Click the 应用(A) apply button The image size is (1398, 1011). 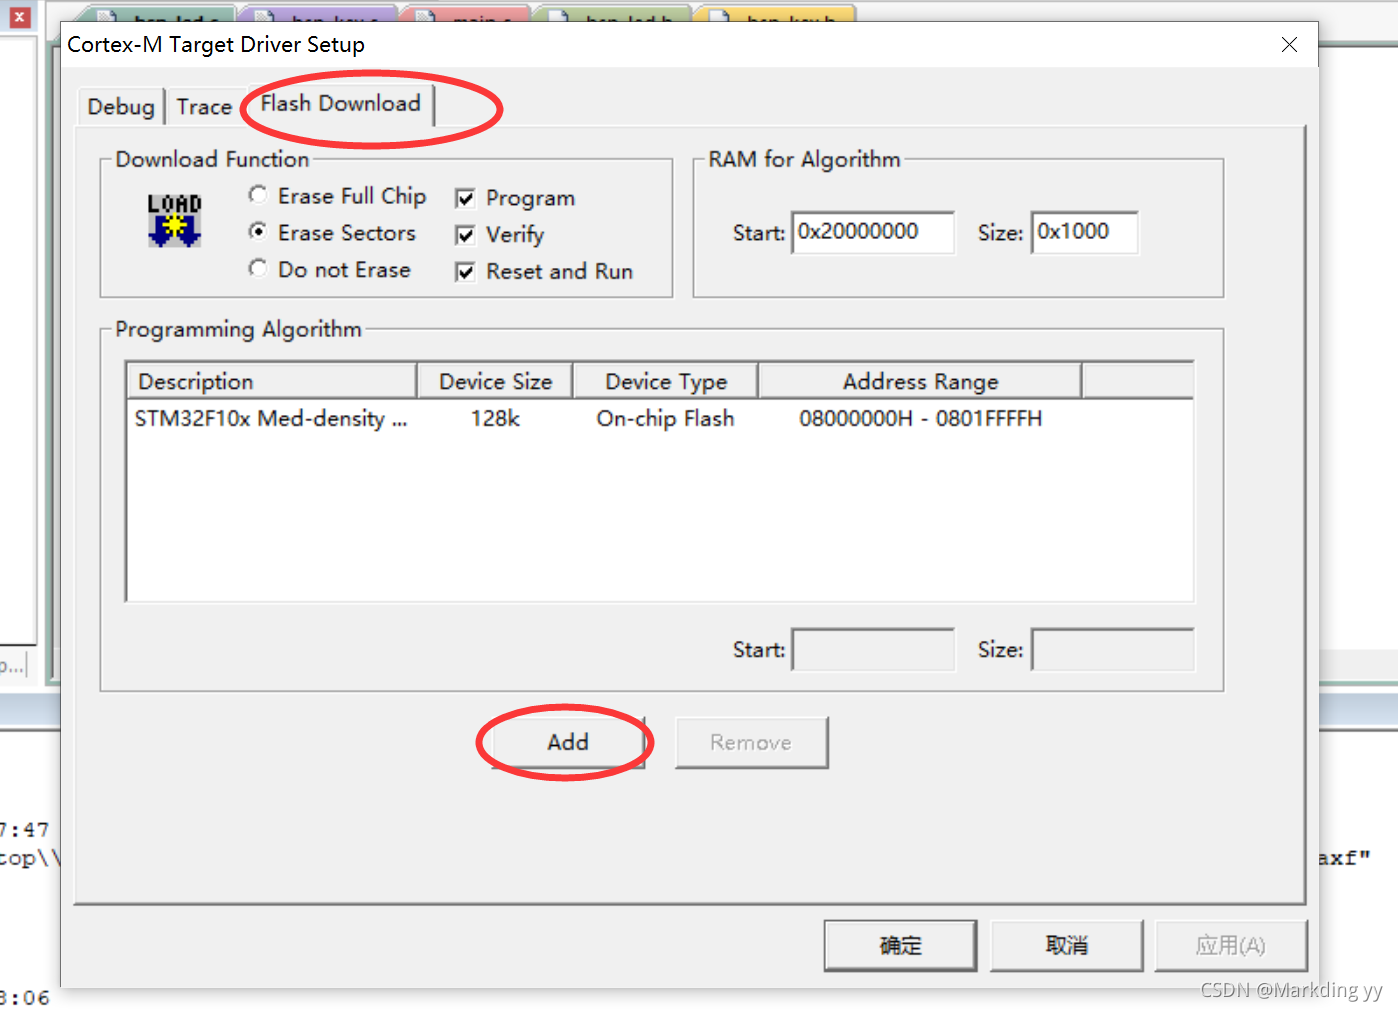click(1231, 945)
